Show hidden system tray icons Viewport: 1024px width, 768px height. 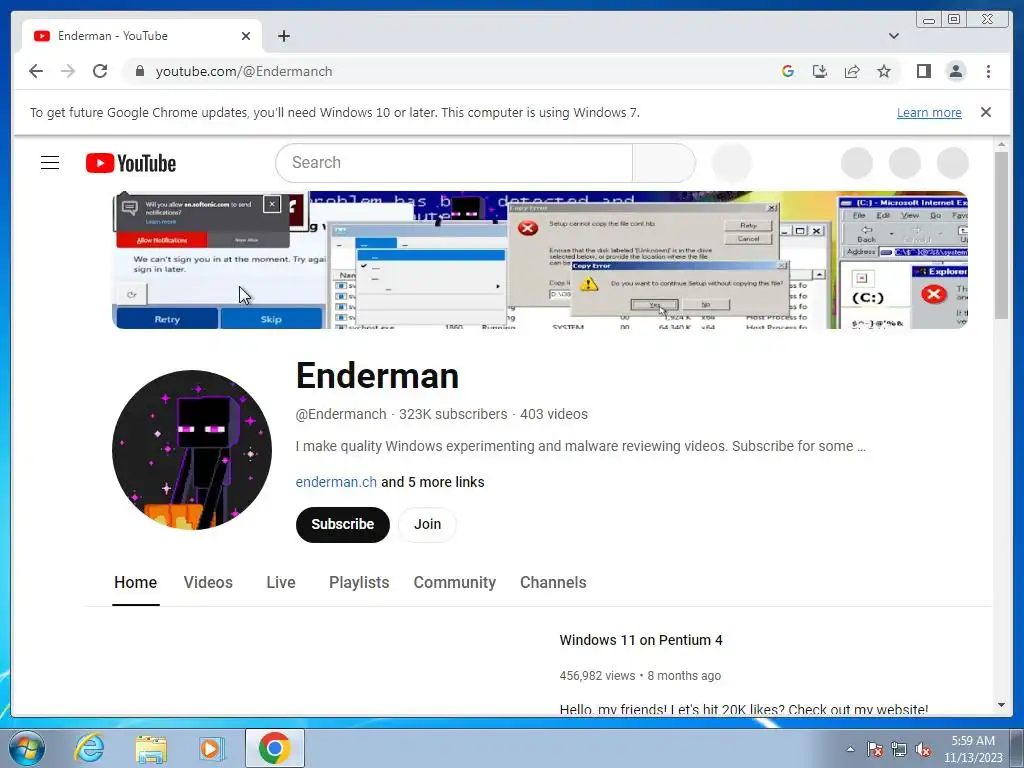(850, 749)
